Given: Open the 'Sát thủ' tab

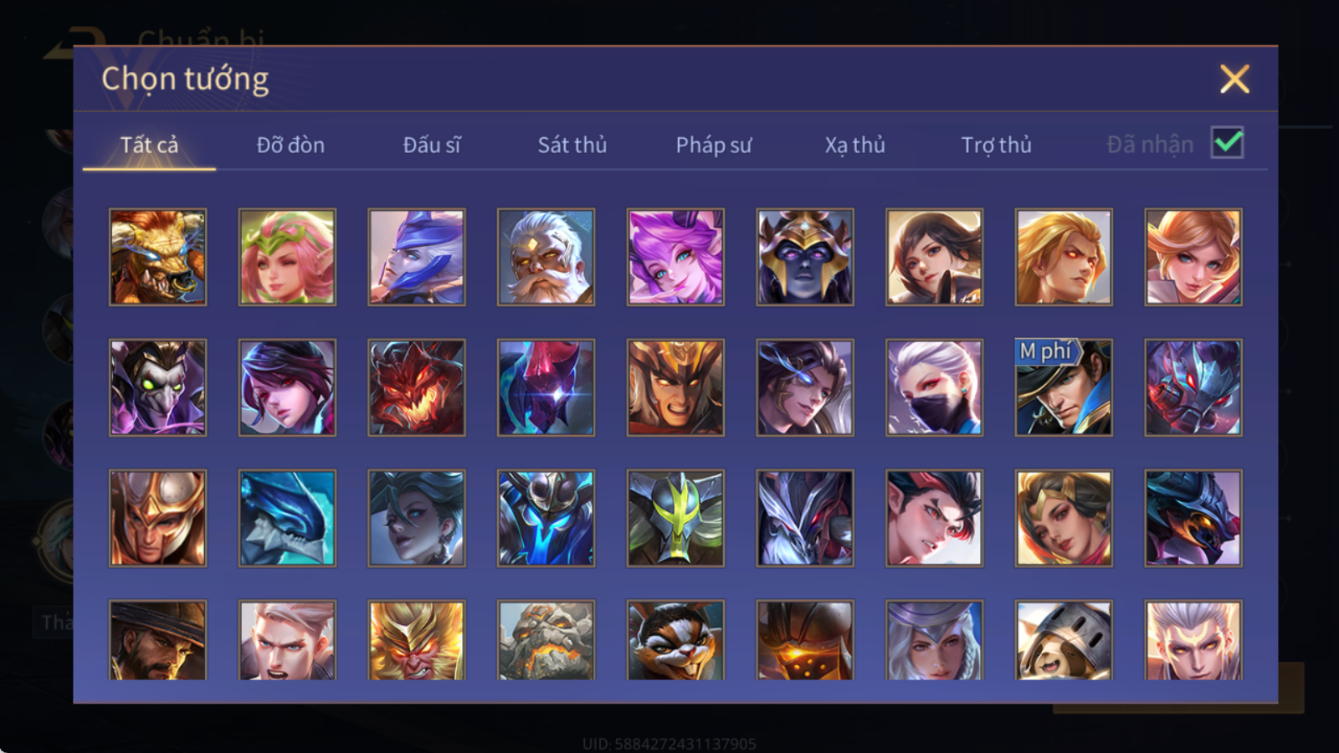Looking at the screenshot, I should [572, 145].
